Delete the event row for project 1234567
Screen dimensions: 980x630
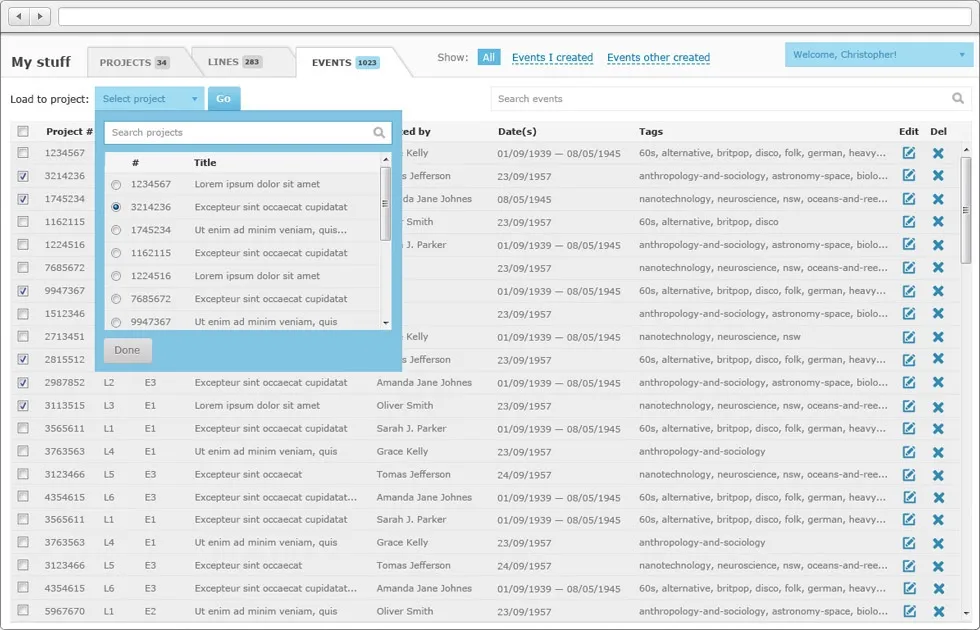point(938,153)
